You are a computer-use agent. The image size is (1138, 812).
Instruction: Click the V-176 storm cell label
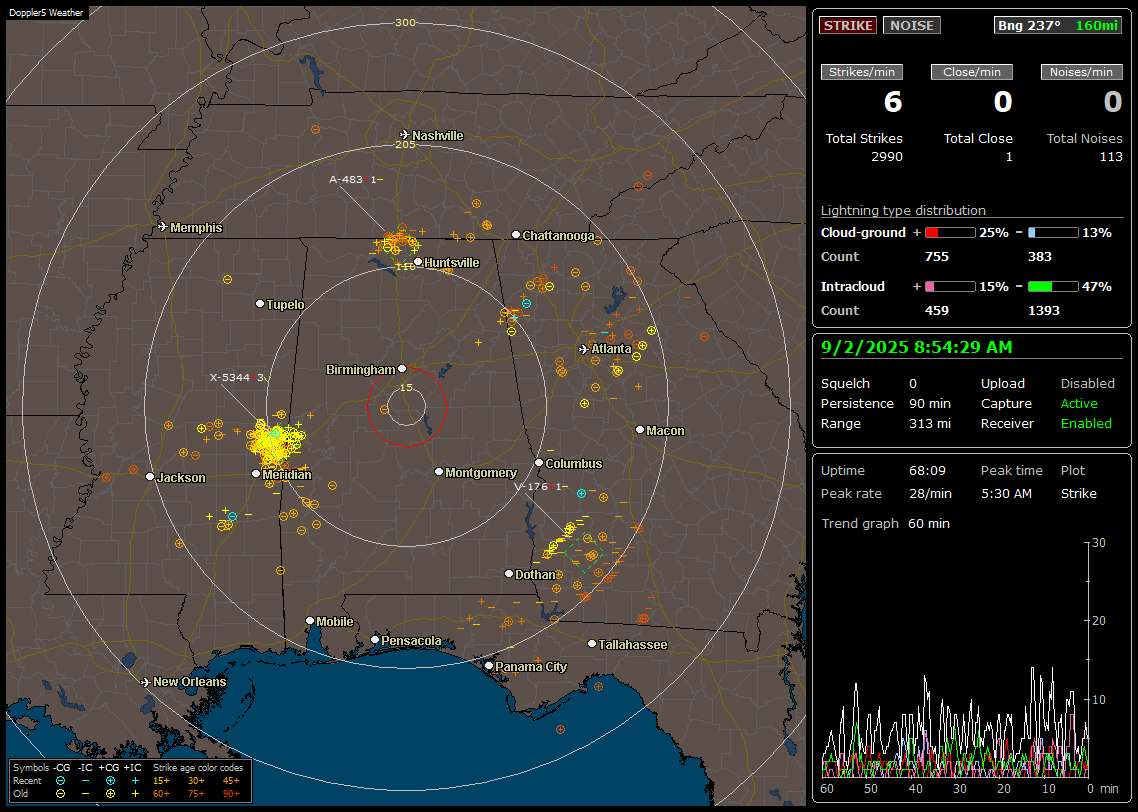(540, 486)
